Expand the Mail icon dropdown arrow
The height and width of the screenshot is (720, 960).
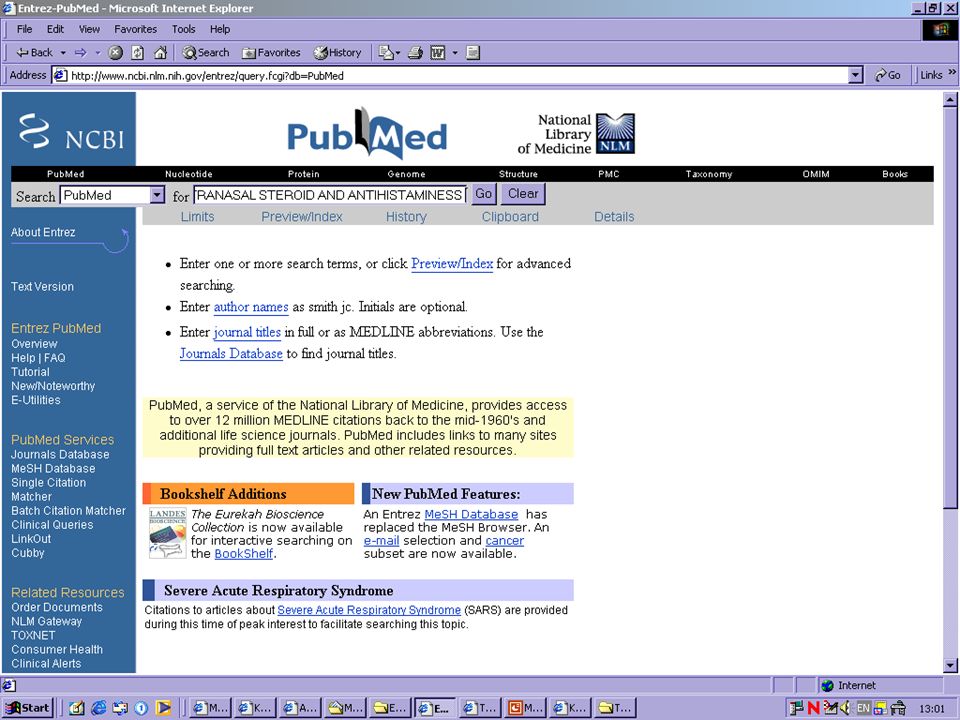398,53
